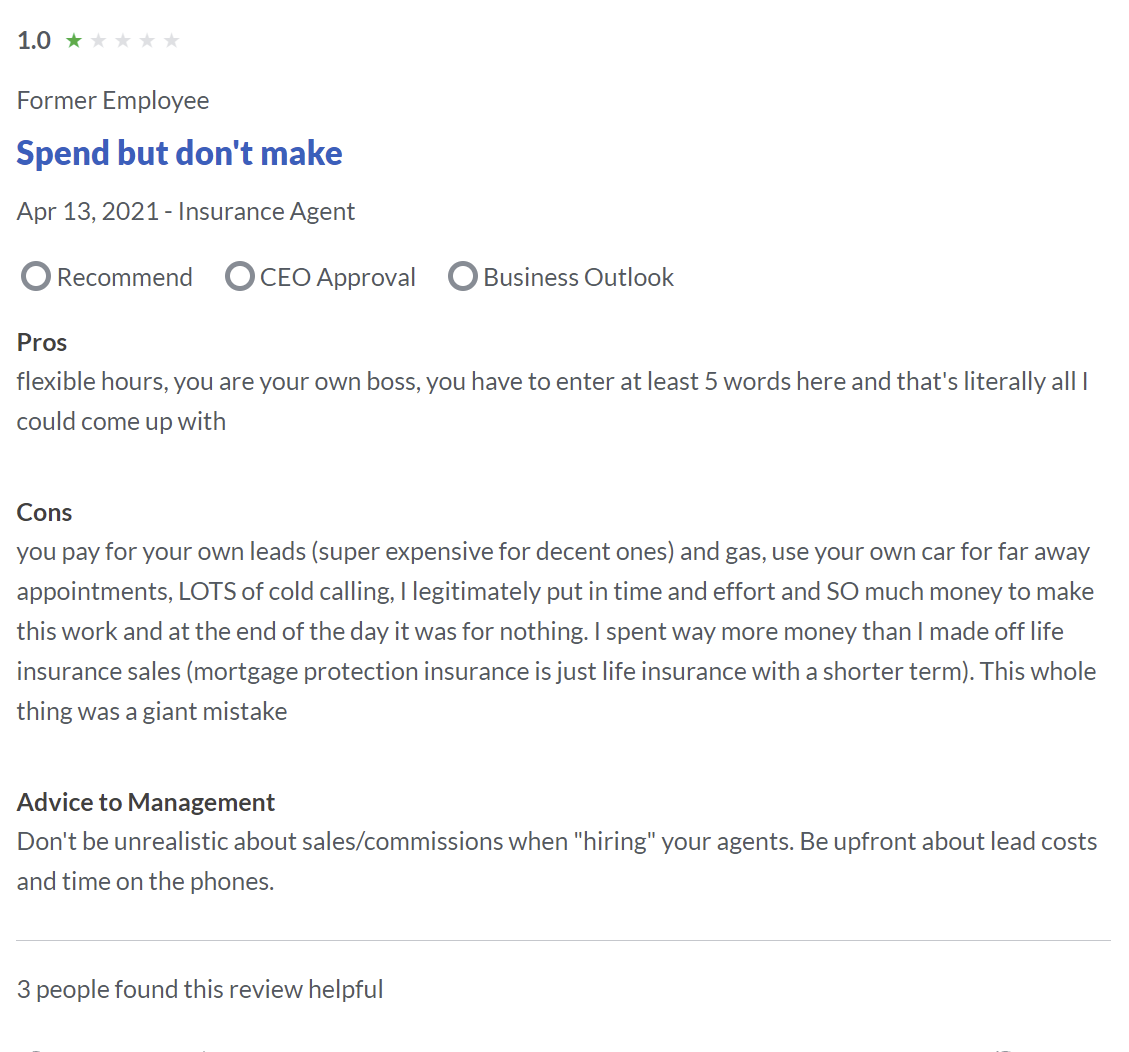The height and width of the screenshot is (1052, 1129).
Task: Click the CEO Approval circle indicator
Action: (x=240, y=277)
